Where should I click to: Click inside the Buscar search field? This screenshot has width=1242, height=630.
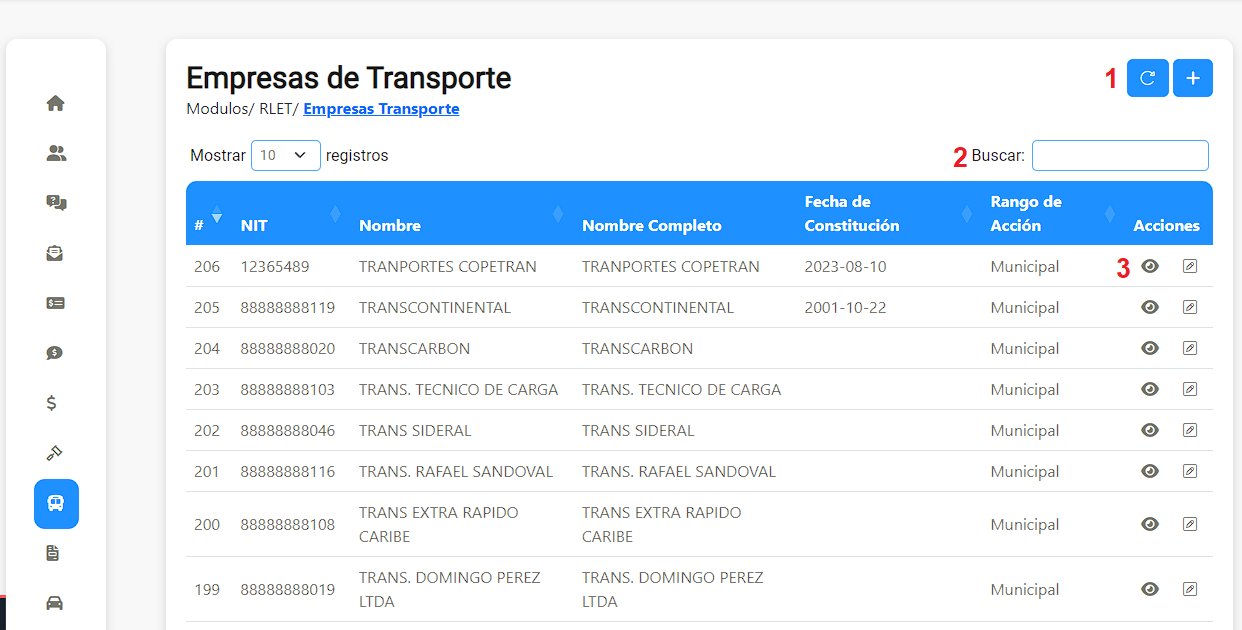coord(1120,155)
